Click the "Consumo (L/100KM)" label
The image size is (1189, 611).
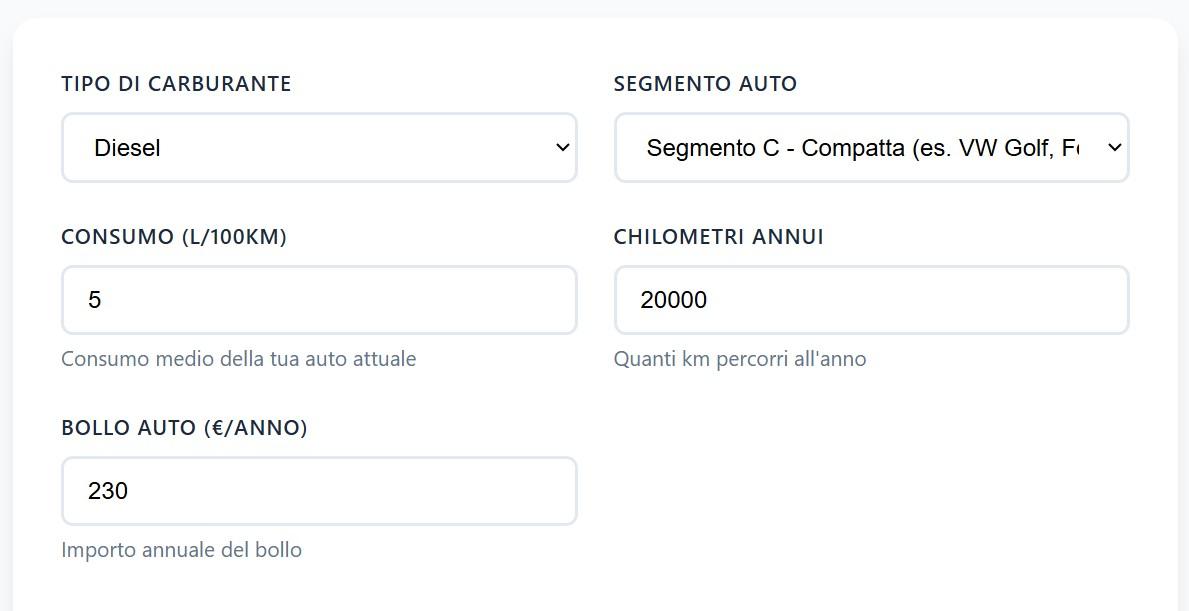(x=174, y=237)
